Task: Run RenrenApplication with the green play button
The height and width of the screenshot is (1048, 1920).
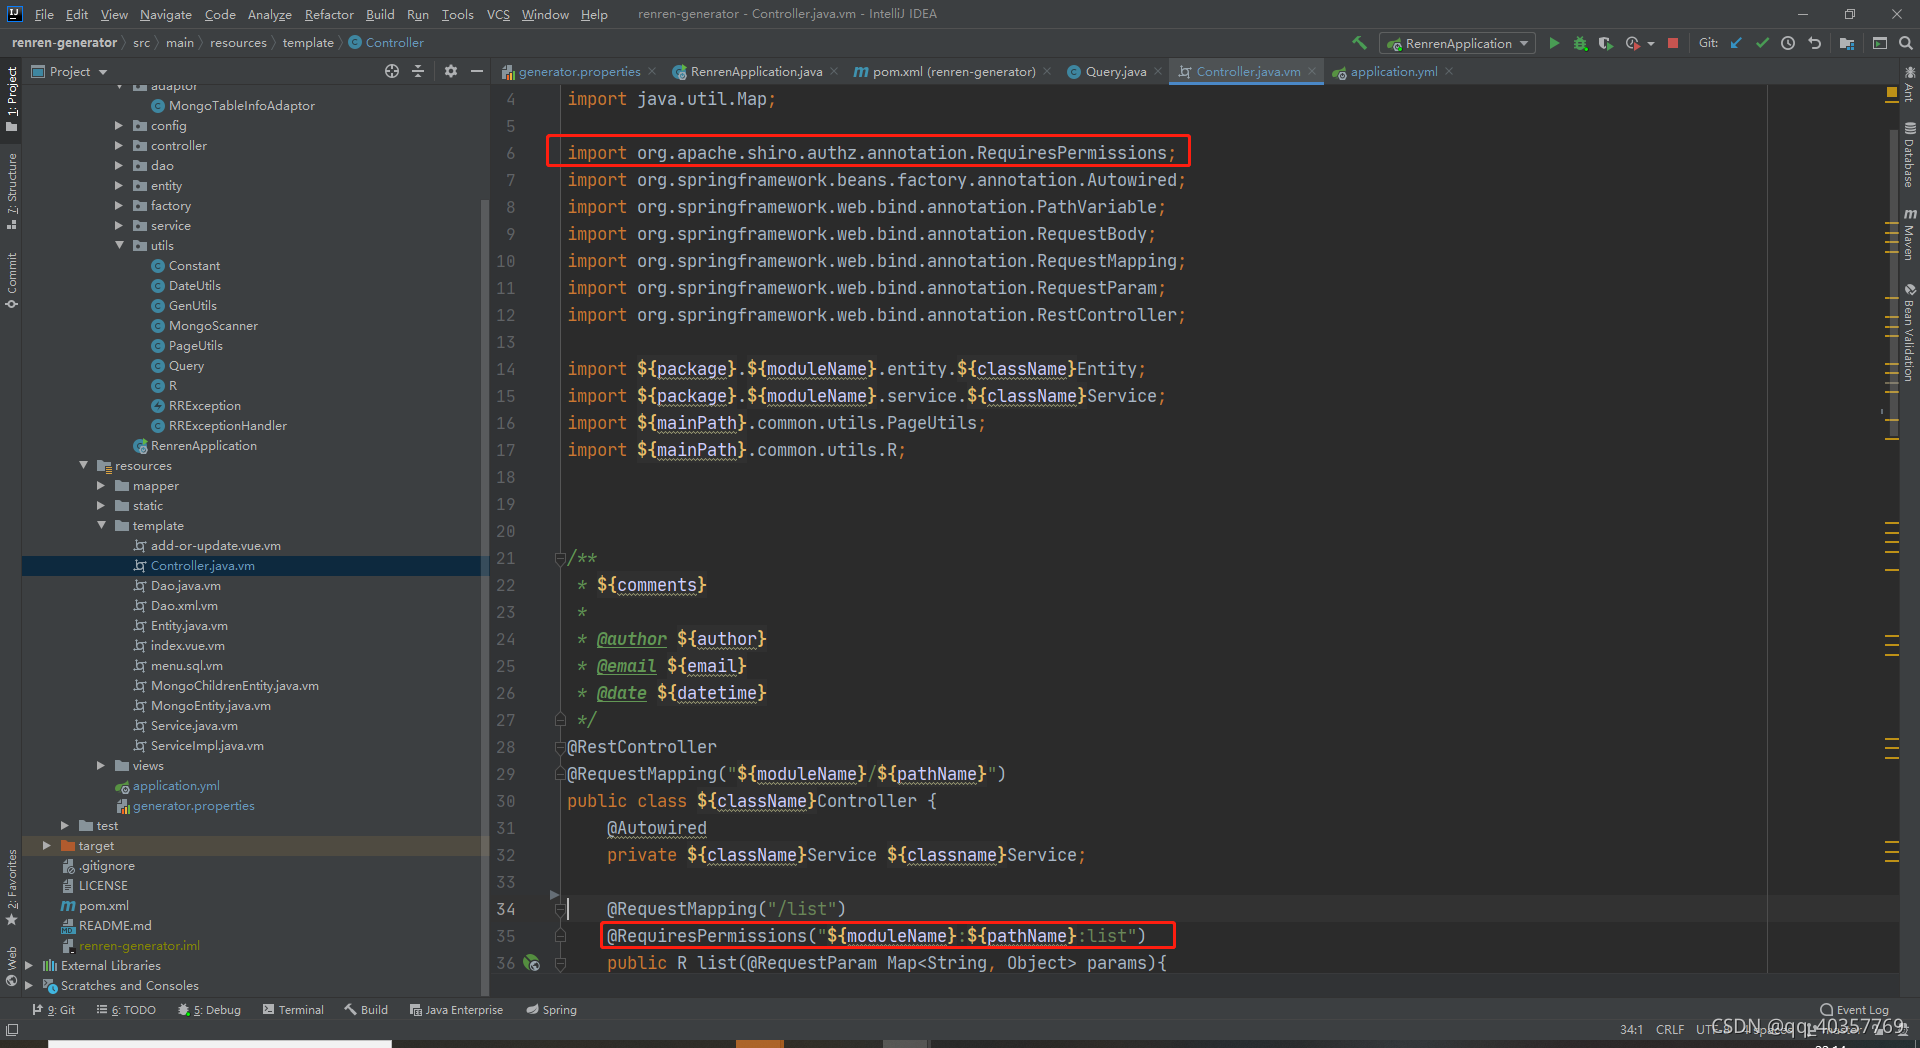Action: pyautogui.click(x=1554, y=43)
